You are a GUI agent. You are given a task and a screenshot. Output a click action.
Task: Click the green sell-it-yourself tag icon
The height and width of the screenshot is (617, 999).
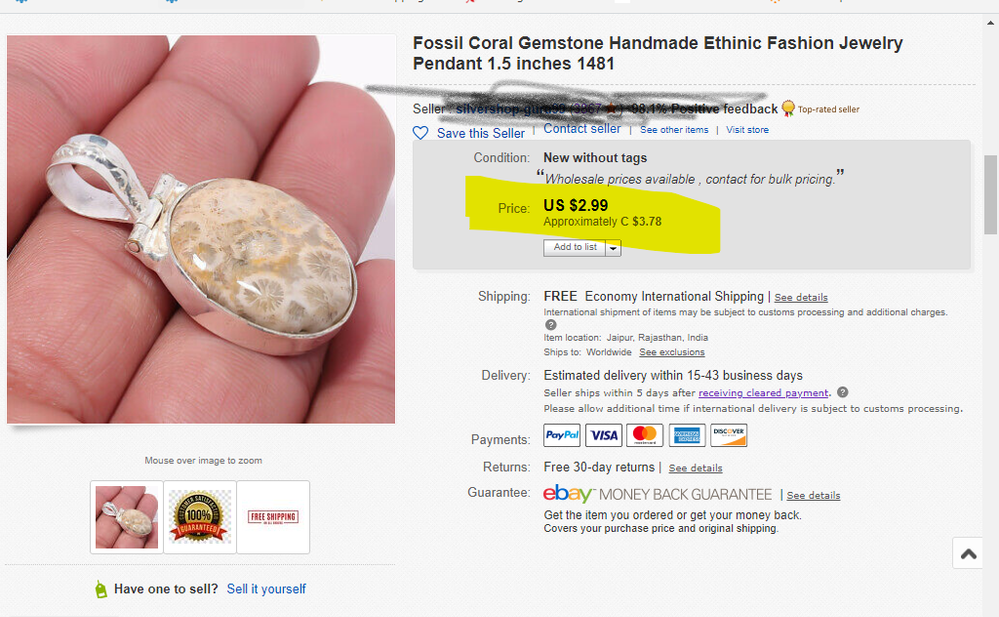101,588
